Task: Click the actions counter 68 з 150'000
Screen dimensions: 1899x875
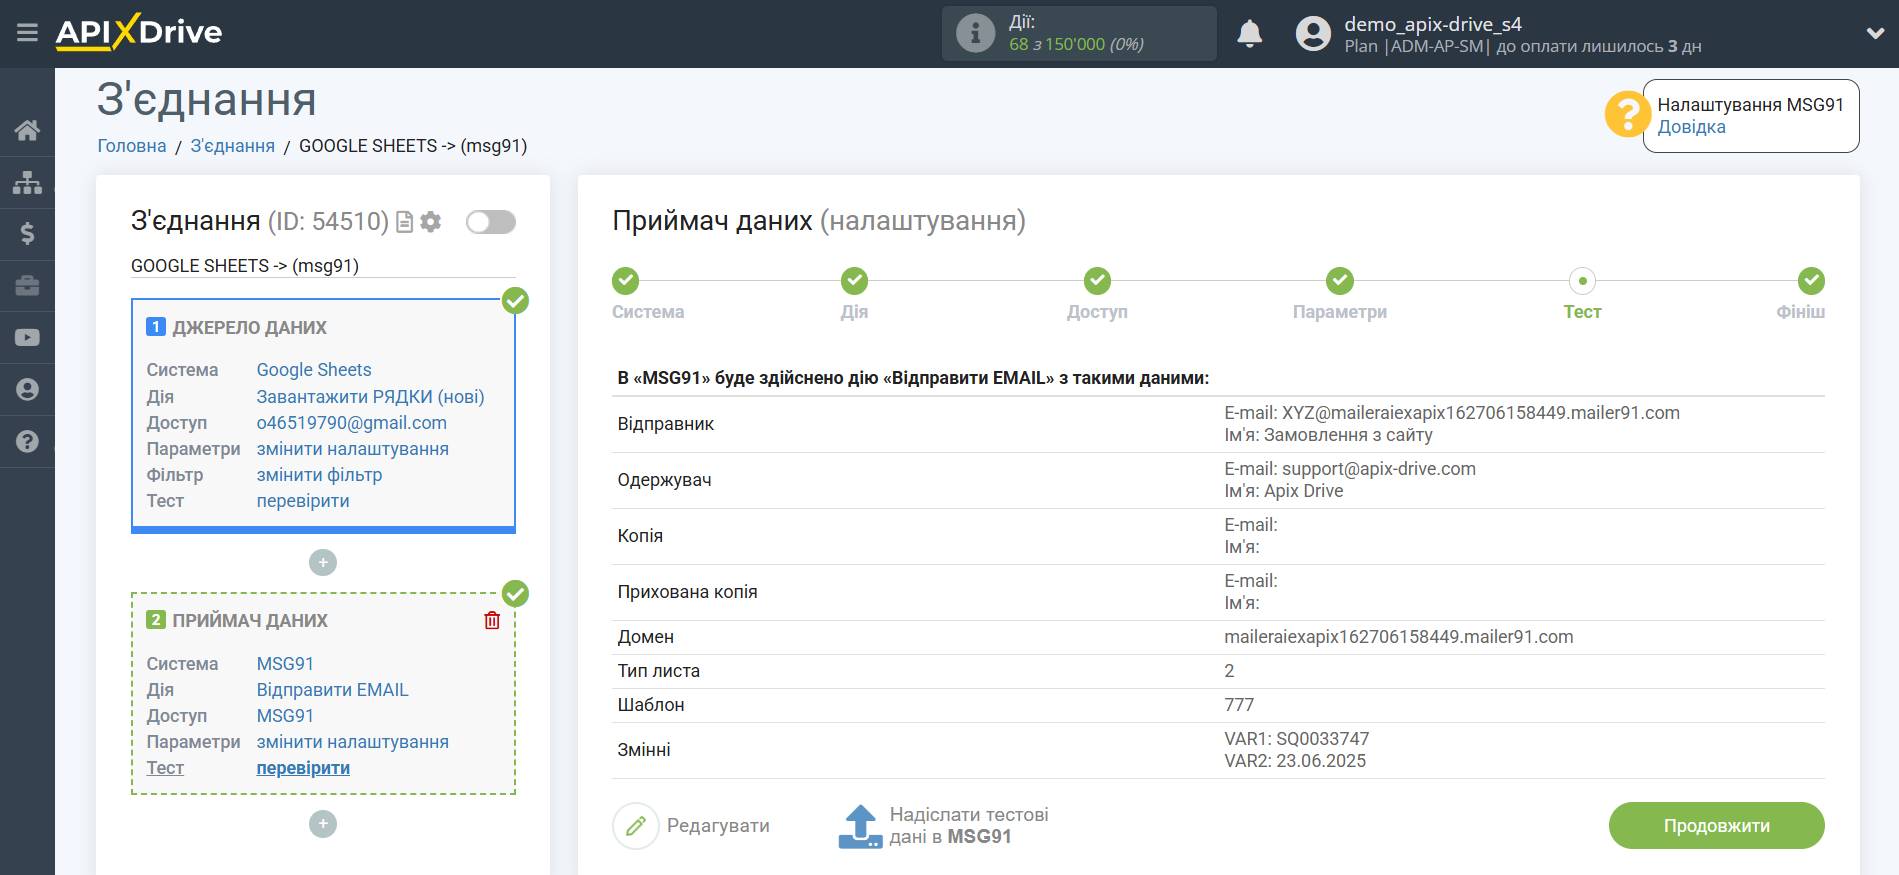Action: pos(1076,44)
